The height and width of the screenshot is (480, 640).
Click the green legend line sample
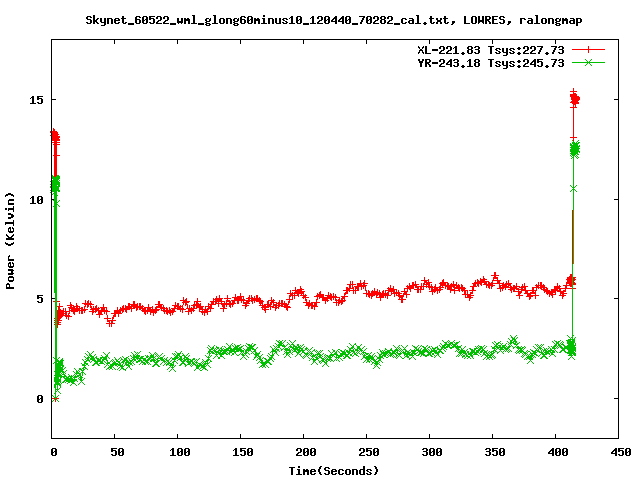tap(588, 63)
